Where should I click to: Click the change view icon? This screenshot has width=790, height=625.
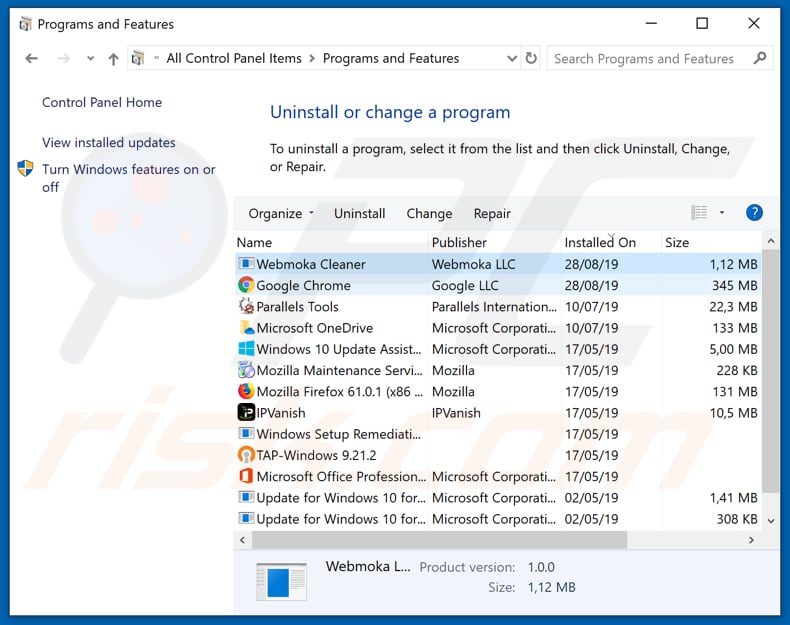(x=699, y=213)
